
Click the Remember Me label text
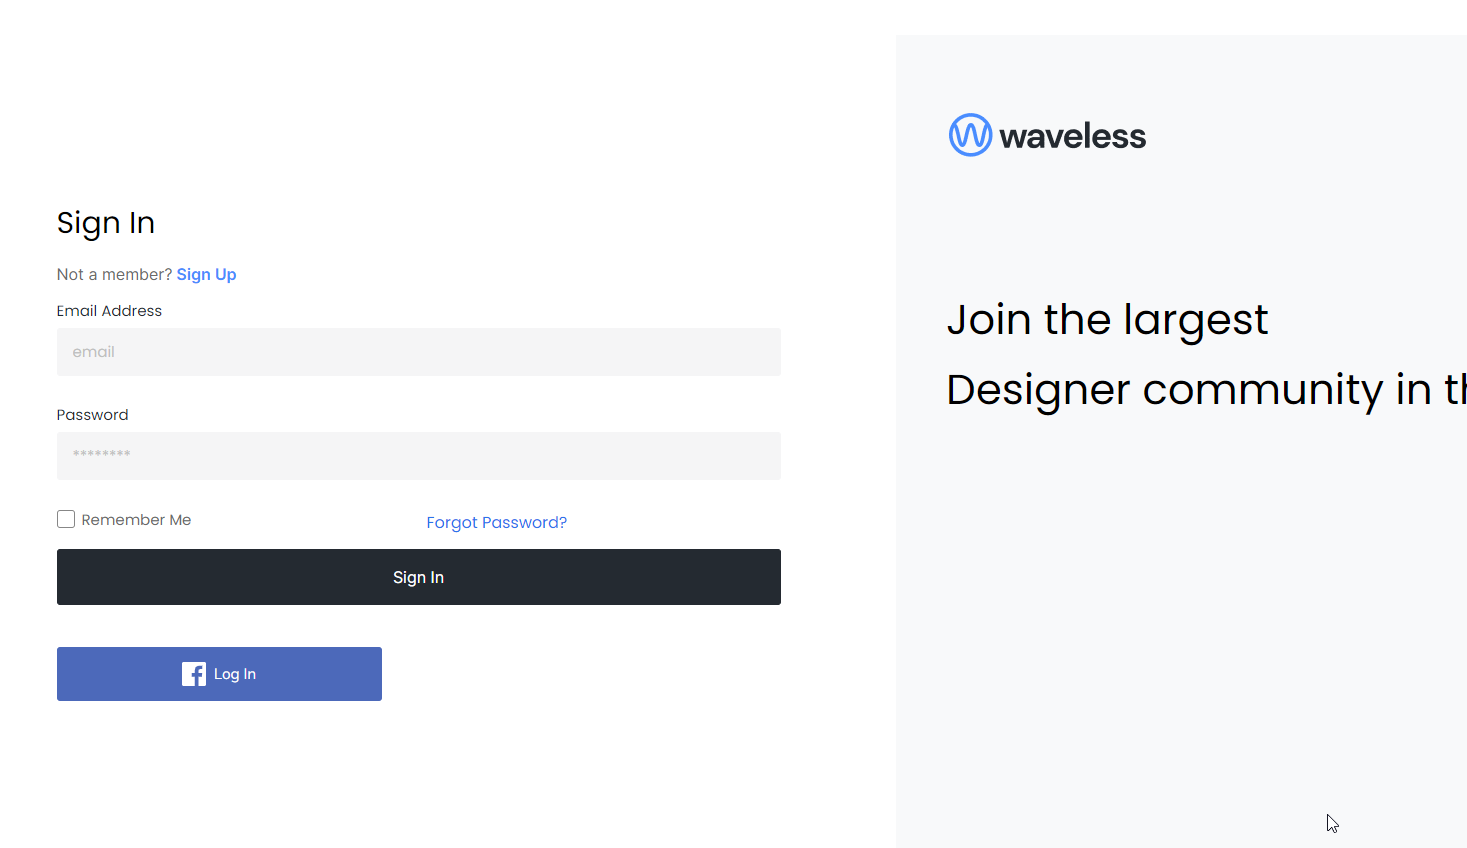(x=137, y=519)
